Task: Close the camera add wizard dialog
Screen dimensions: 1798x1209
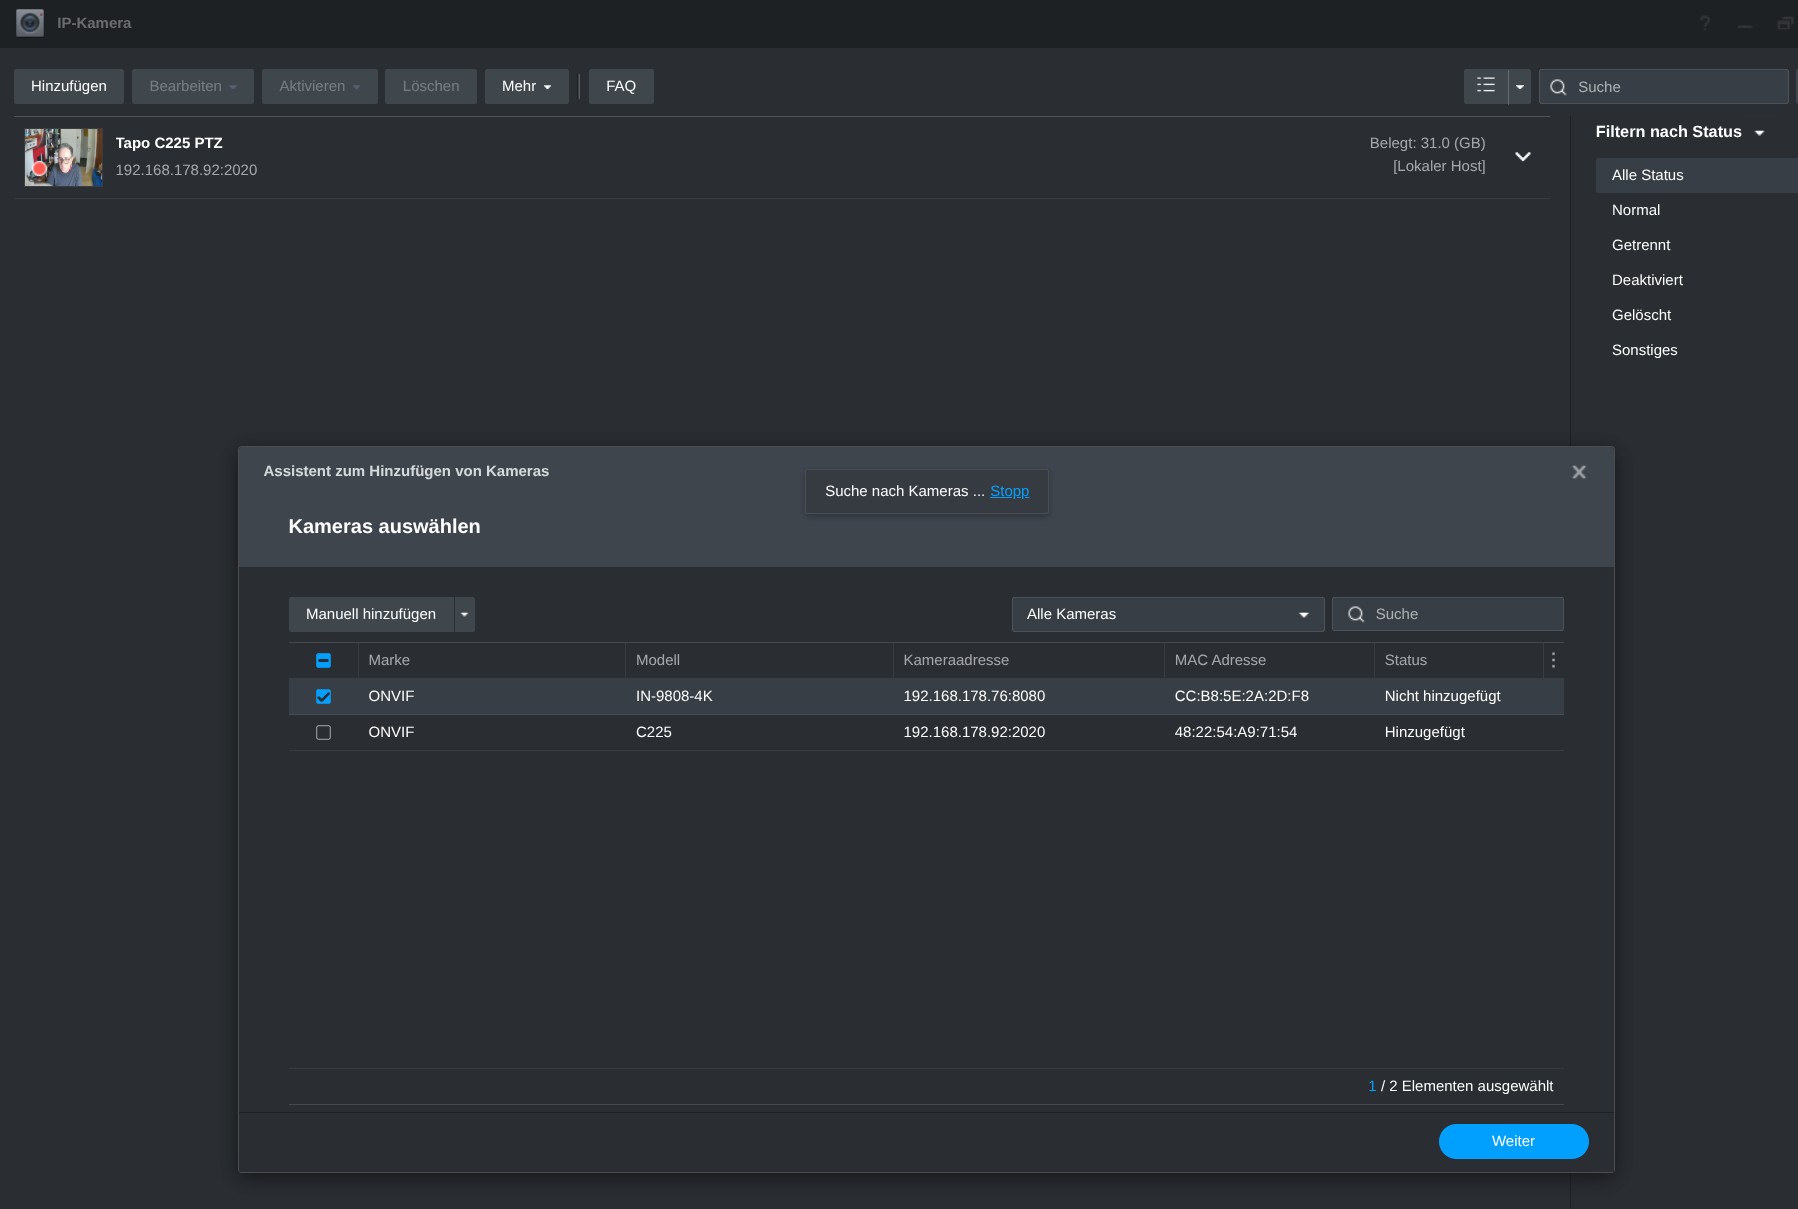Action: coord(1579,472)
